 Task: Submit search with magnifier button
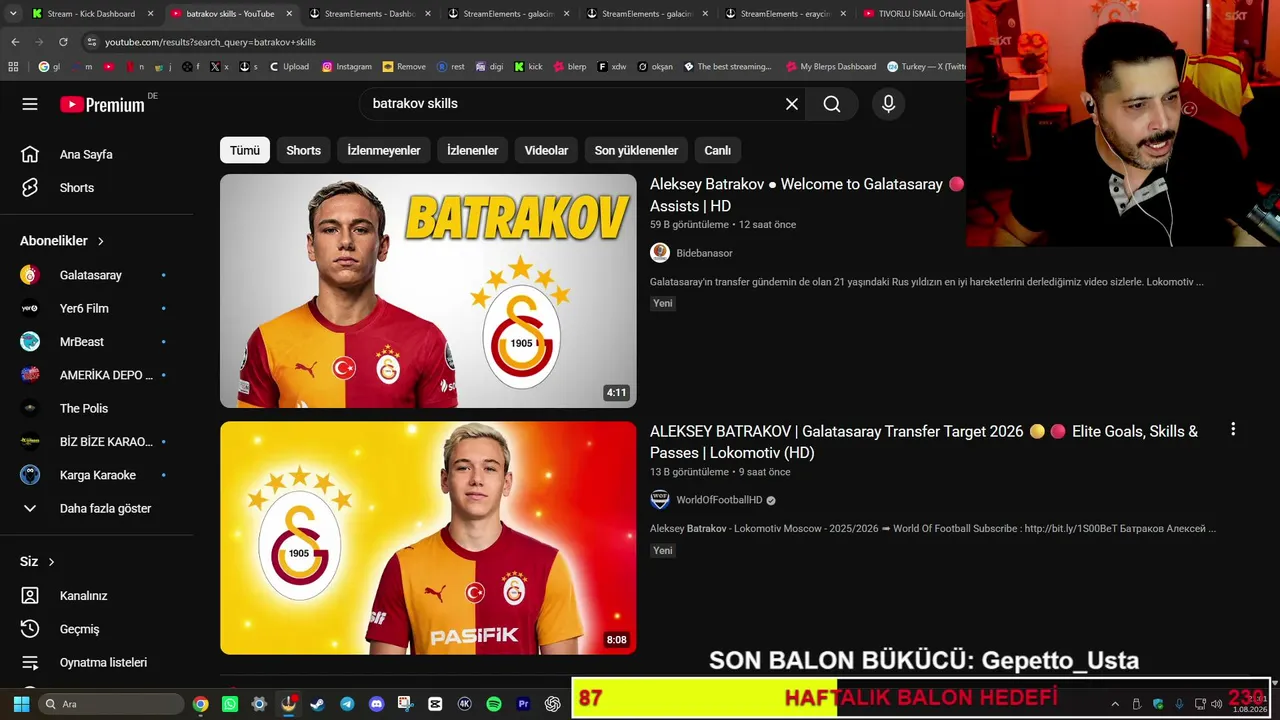click(832, 104)
